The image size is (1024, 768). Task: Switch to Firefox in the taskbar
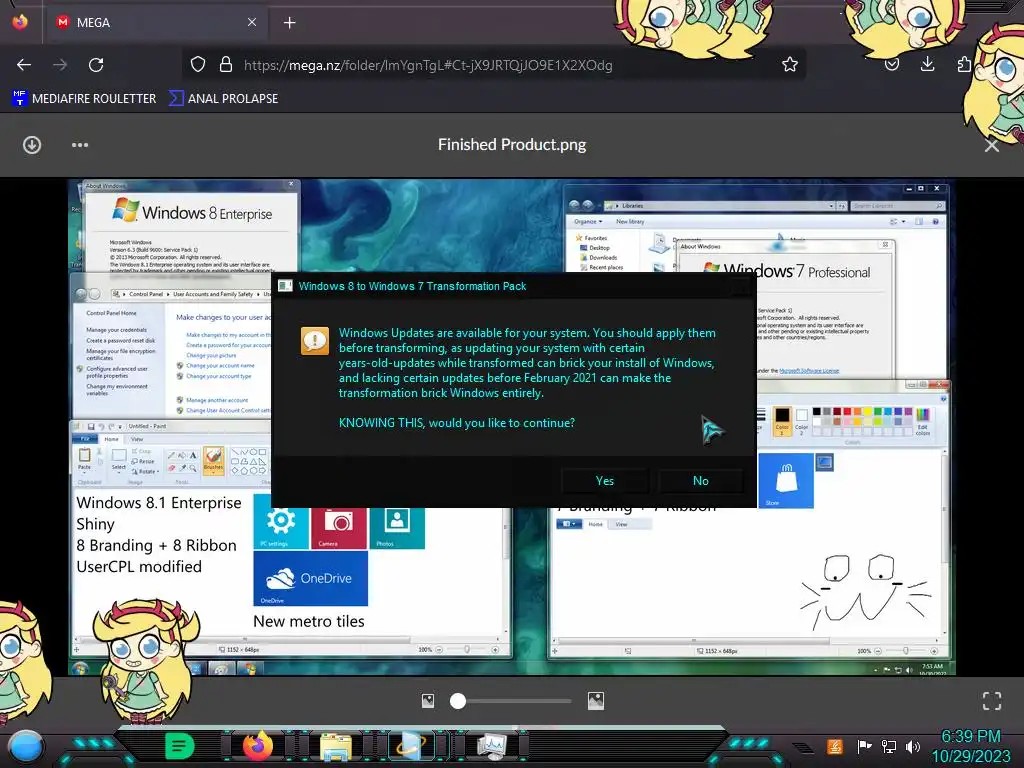tap(258, 745)
